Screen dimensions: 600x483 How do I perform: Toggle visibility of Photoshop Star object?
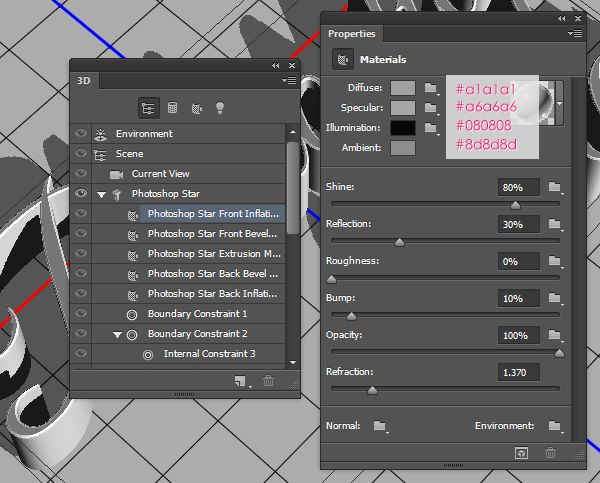pos(80,194)
